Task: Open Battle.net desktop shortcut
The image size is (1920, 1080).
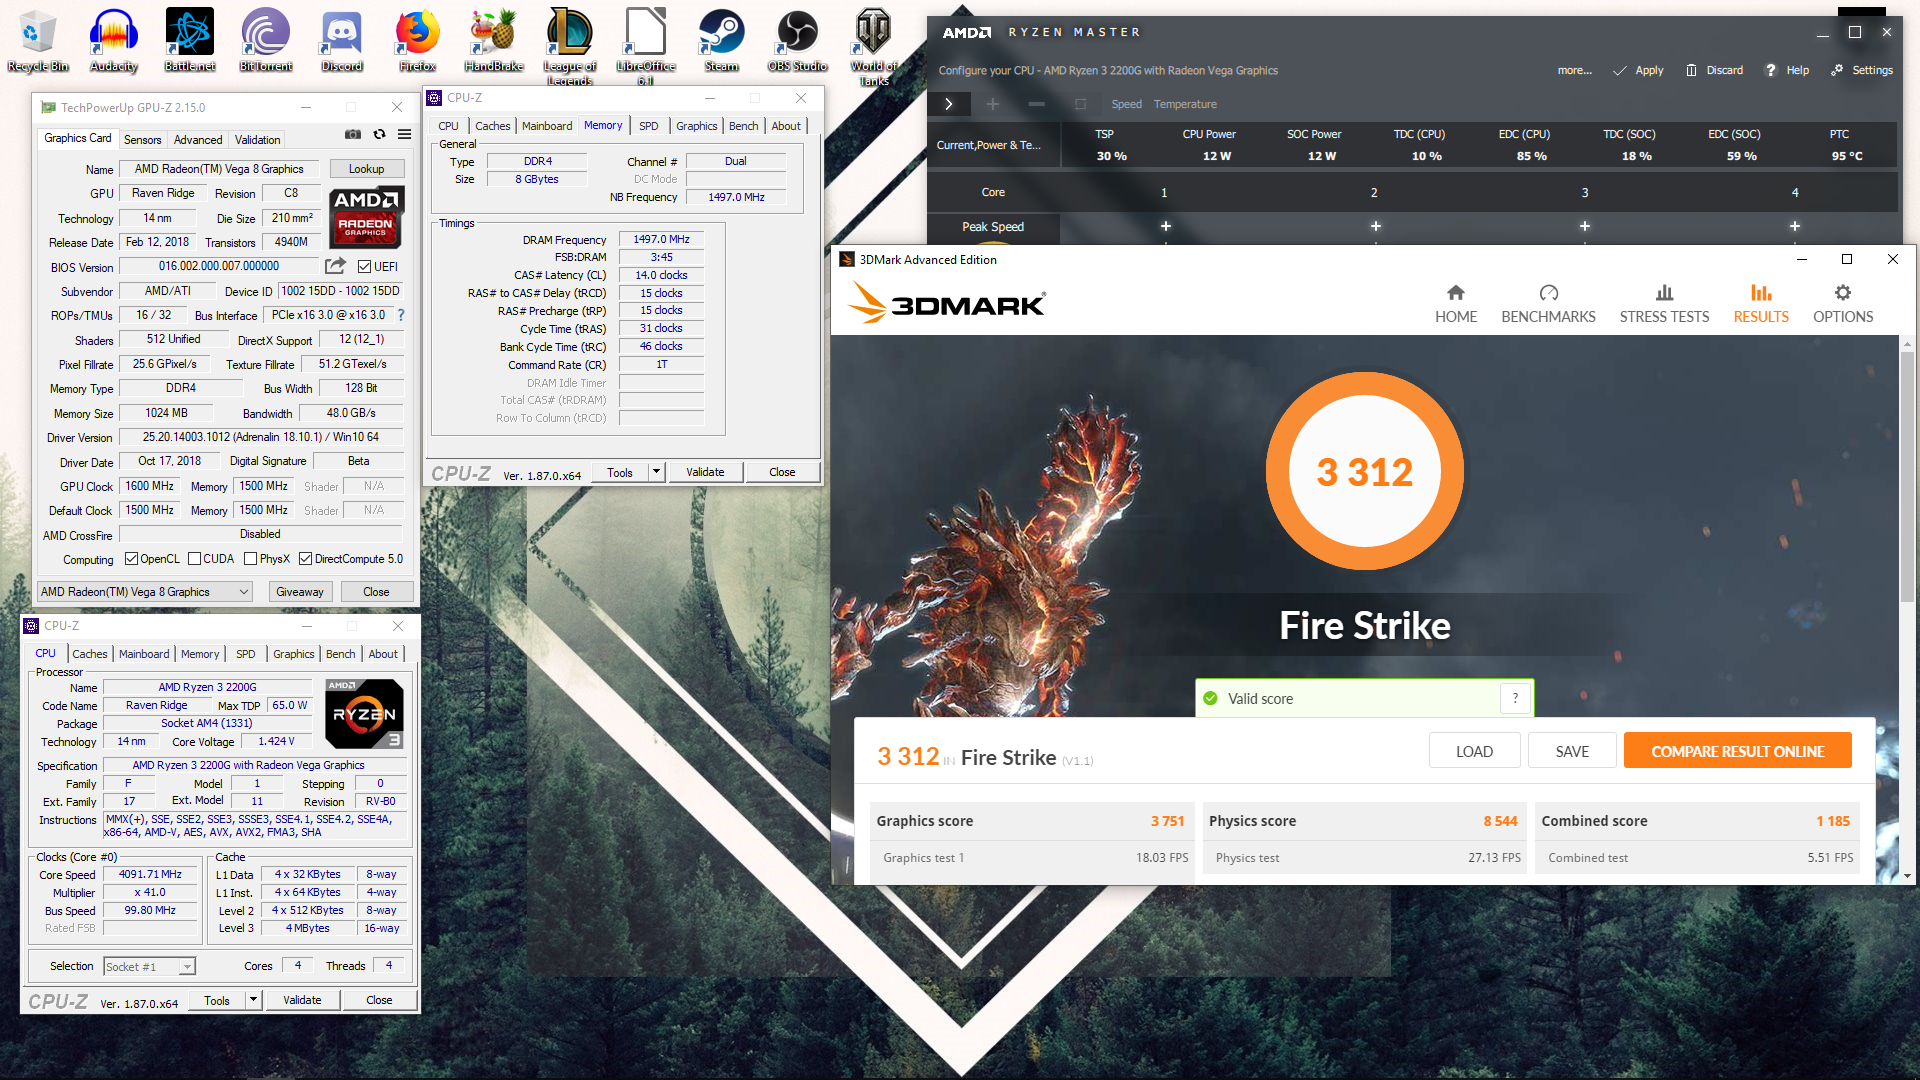Action: pos(190,40)
